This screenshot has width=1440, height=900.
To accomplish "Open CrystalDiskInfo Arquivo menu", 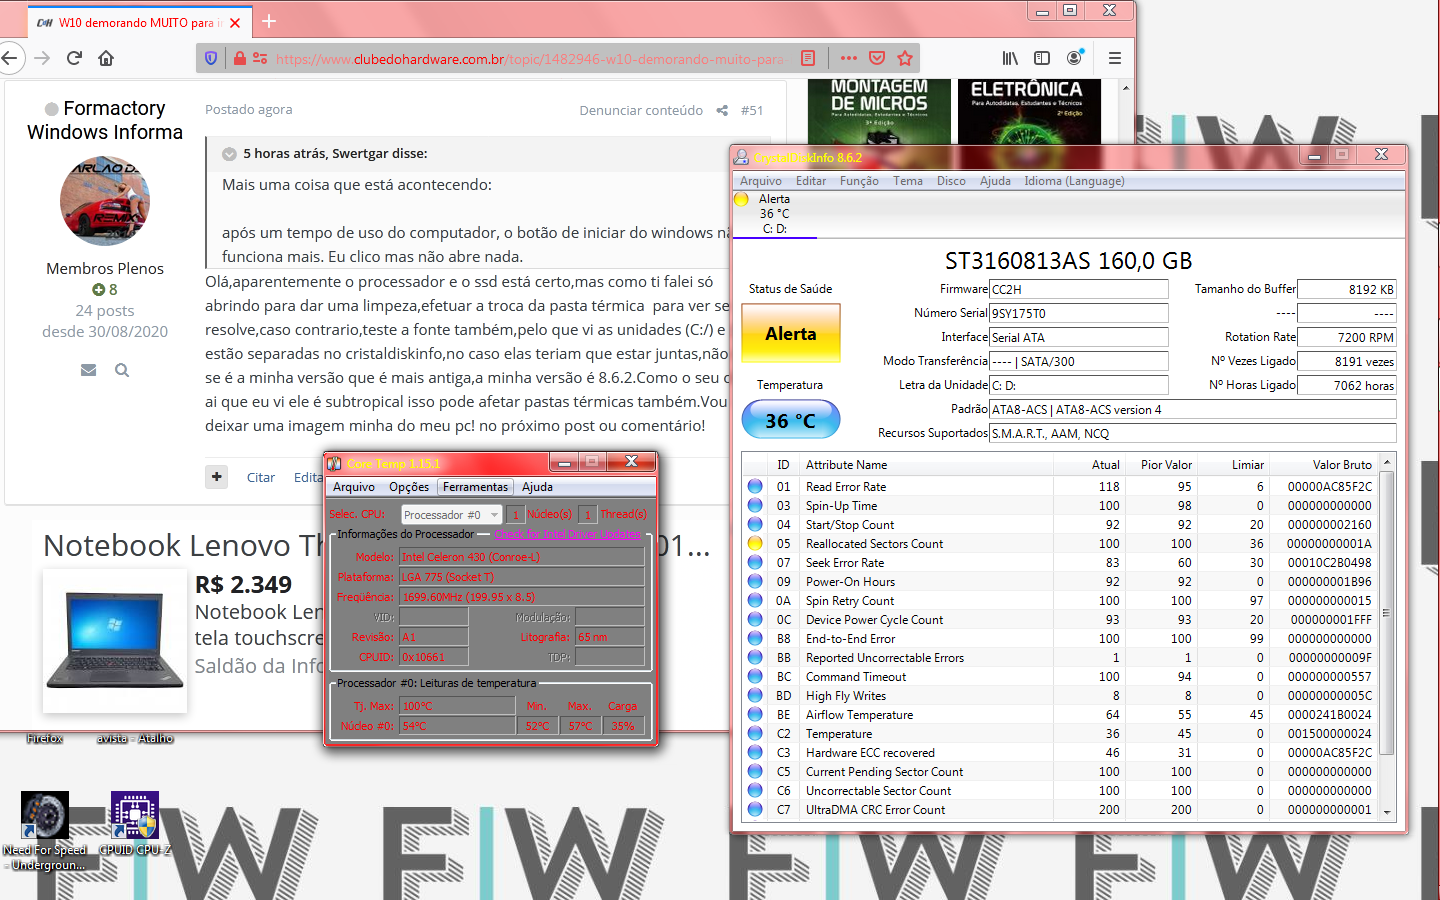I will pos(761,181).
